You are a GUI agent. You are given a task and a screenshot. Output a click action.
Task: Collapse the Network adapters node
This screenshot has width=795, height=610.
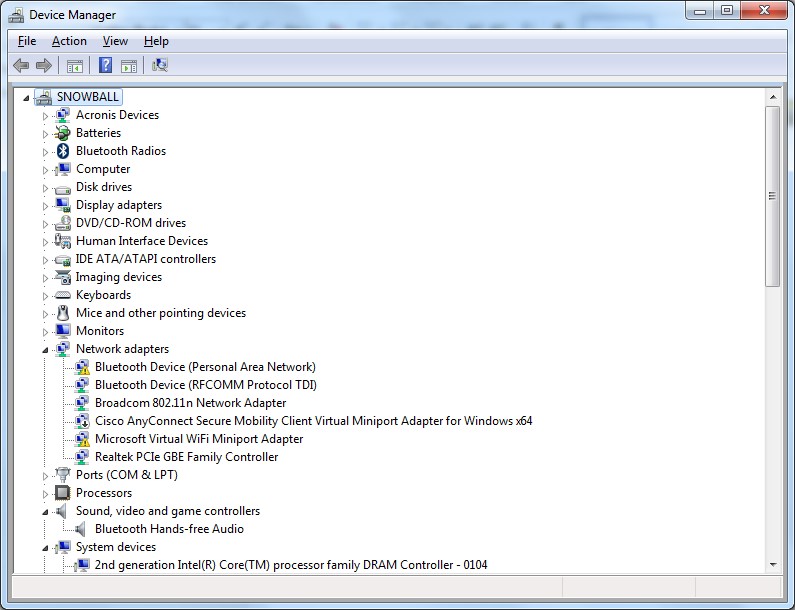click(x=45, y=350)
